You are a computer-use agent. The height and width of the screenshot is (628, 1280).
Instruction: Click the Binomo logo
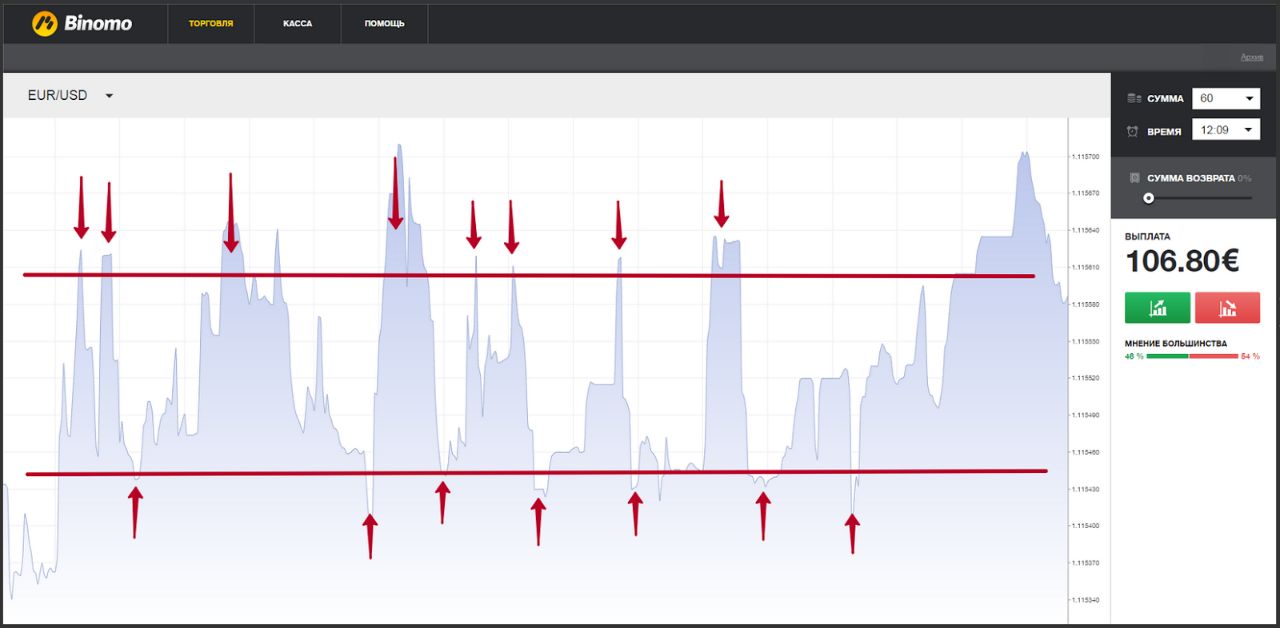click(x=82, y=22)
